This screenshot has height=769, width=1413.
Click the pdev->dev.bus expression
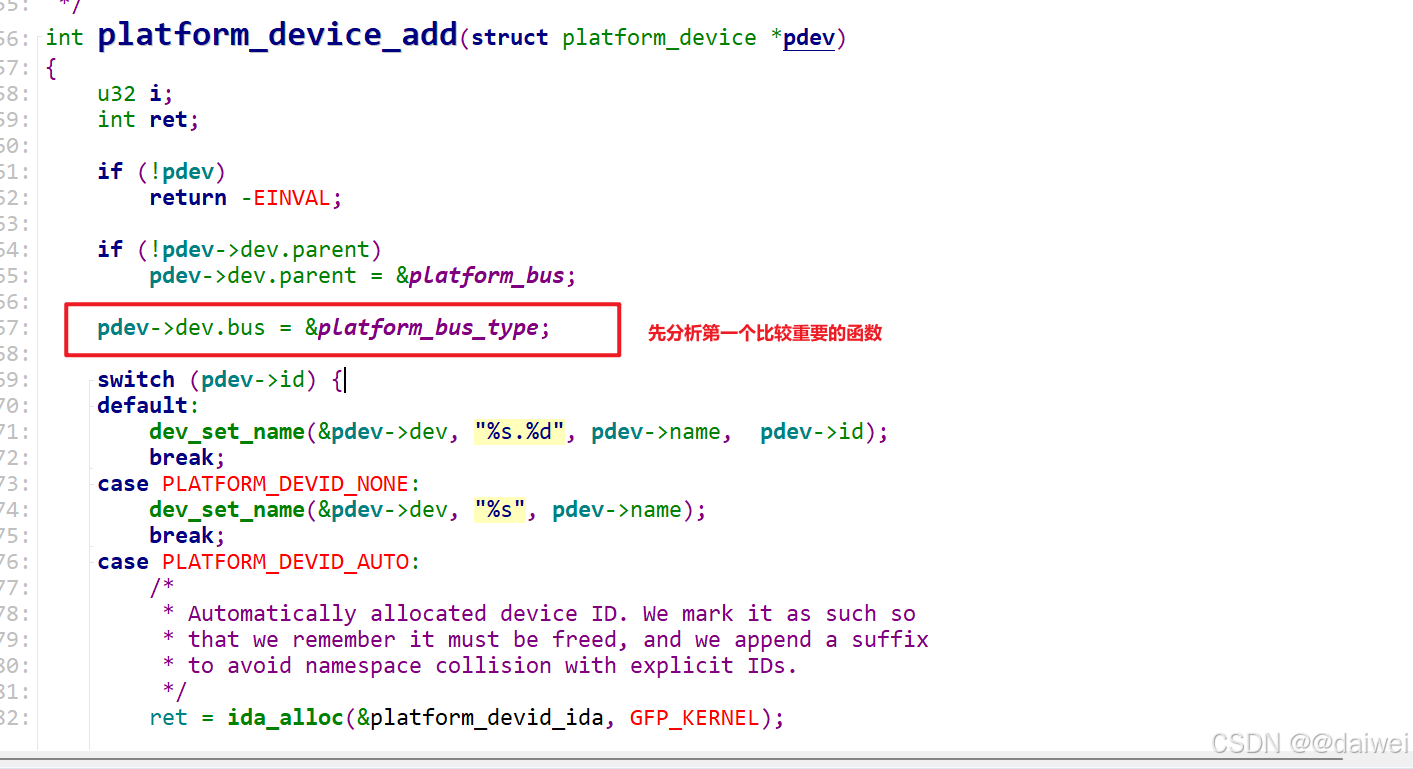point(181,328)
